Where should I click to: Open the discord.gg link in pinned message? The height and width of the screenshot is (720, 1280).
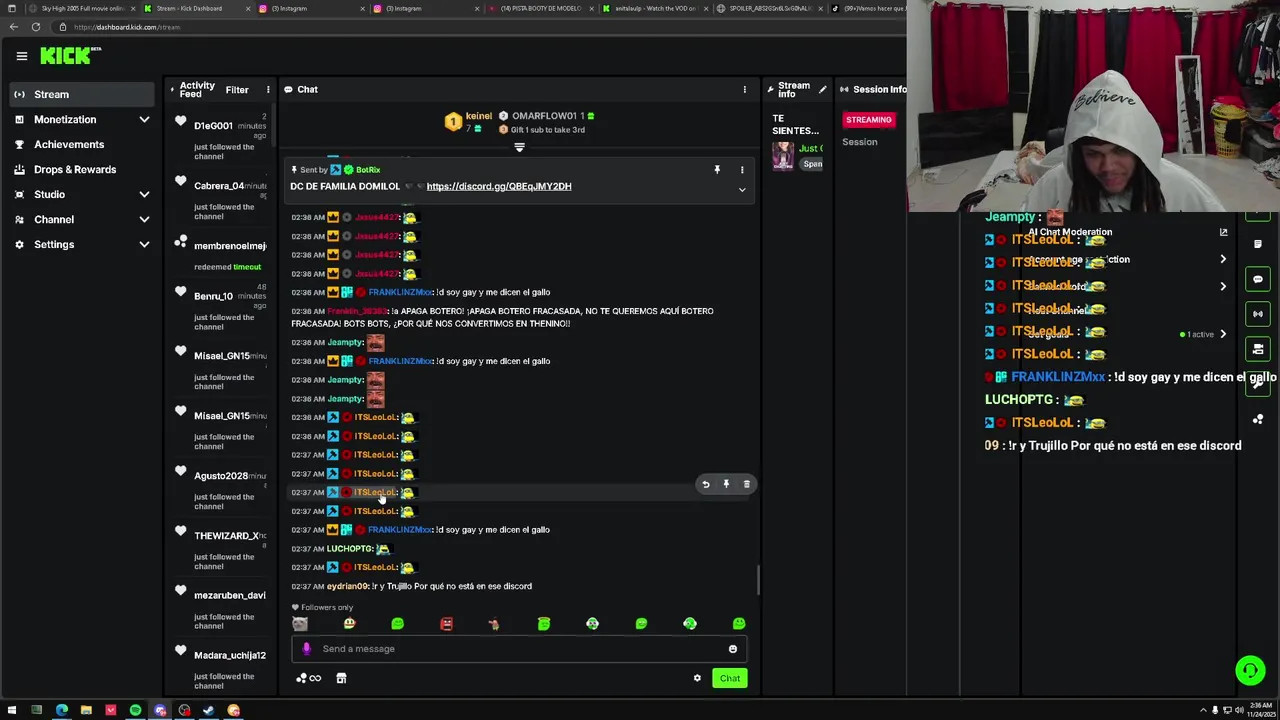(x=499, y=186)
